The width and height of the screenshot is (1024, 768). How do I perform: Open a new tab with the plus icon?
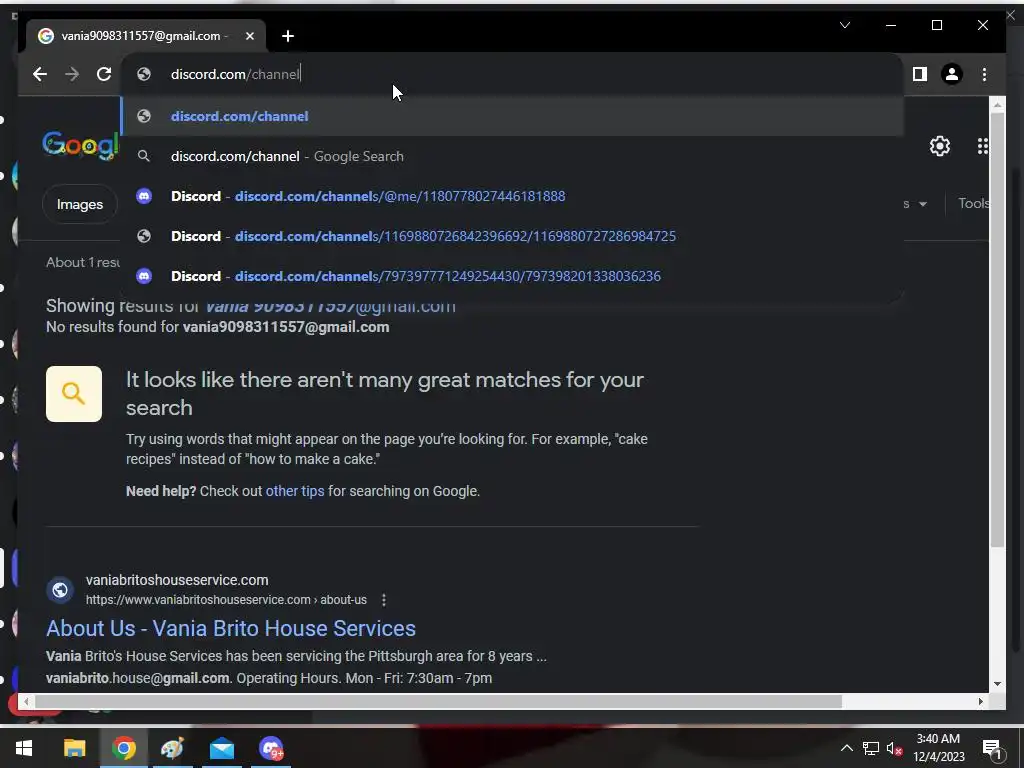click(x=288, y=37)
